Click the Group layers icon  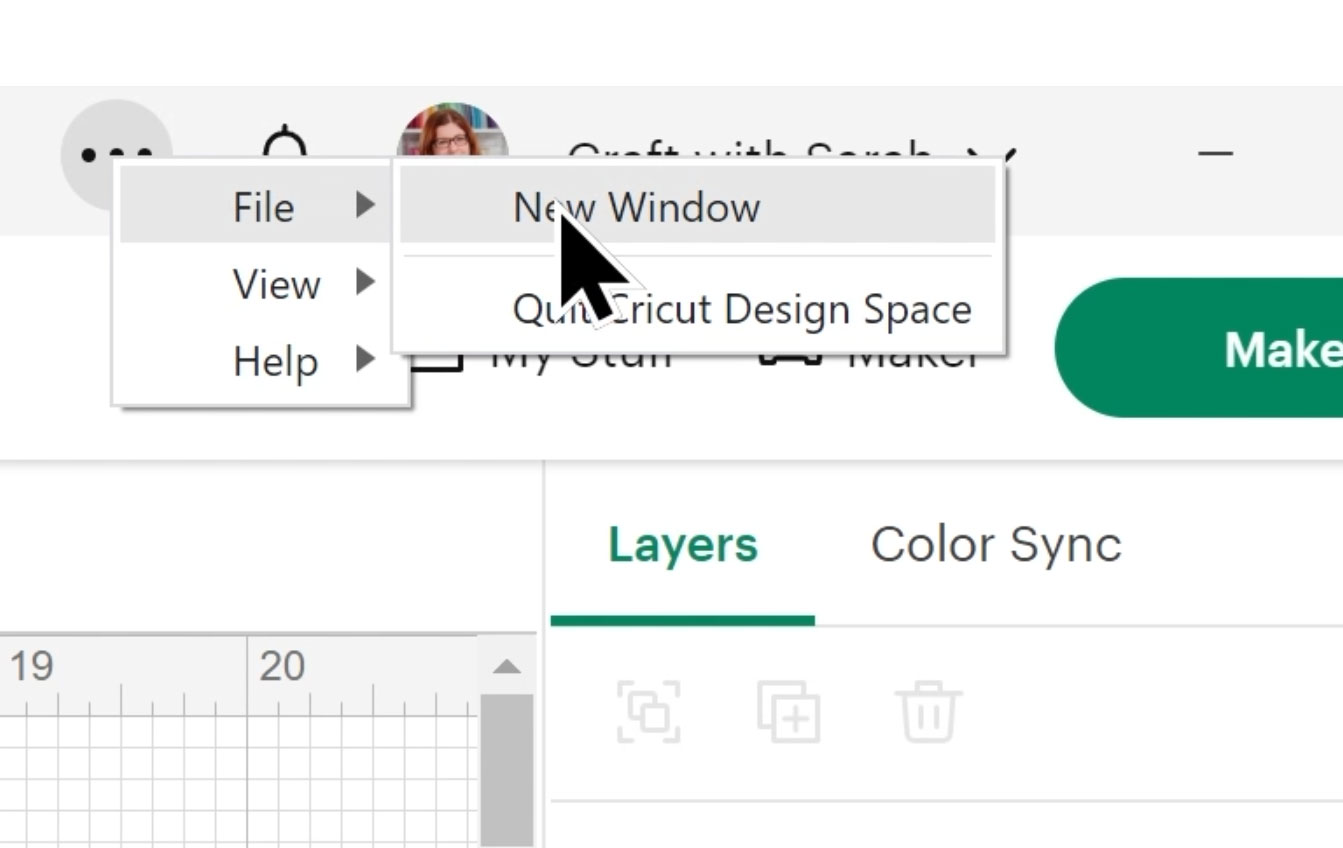tap(648, 711)
